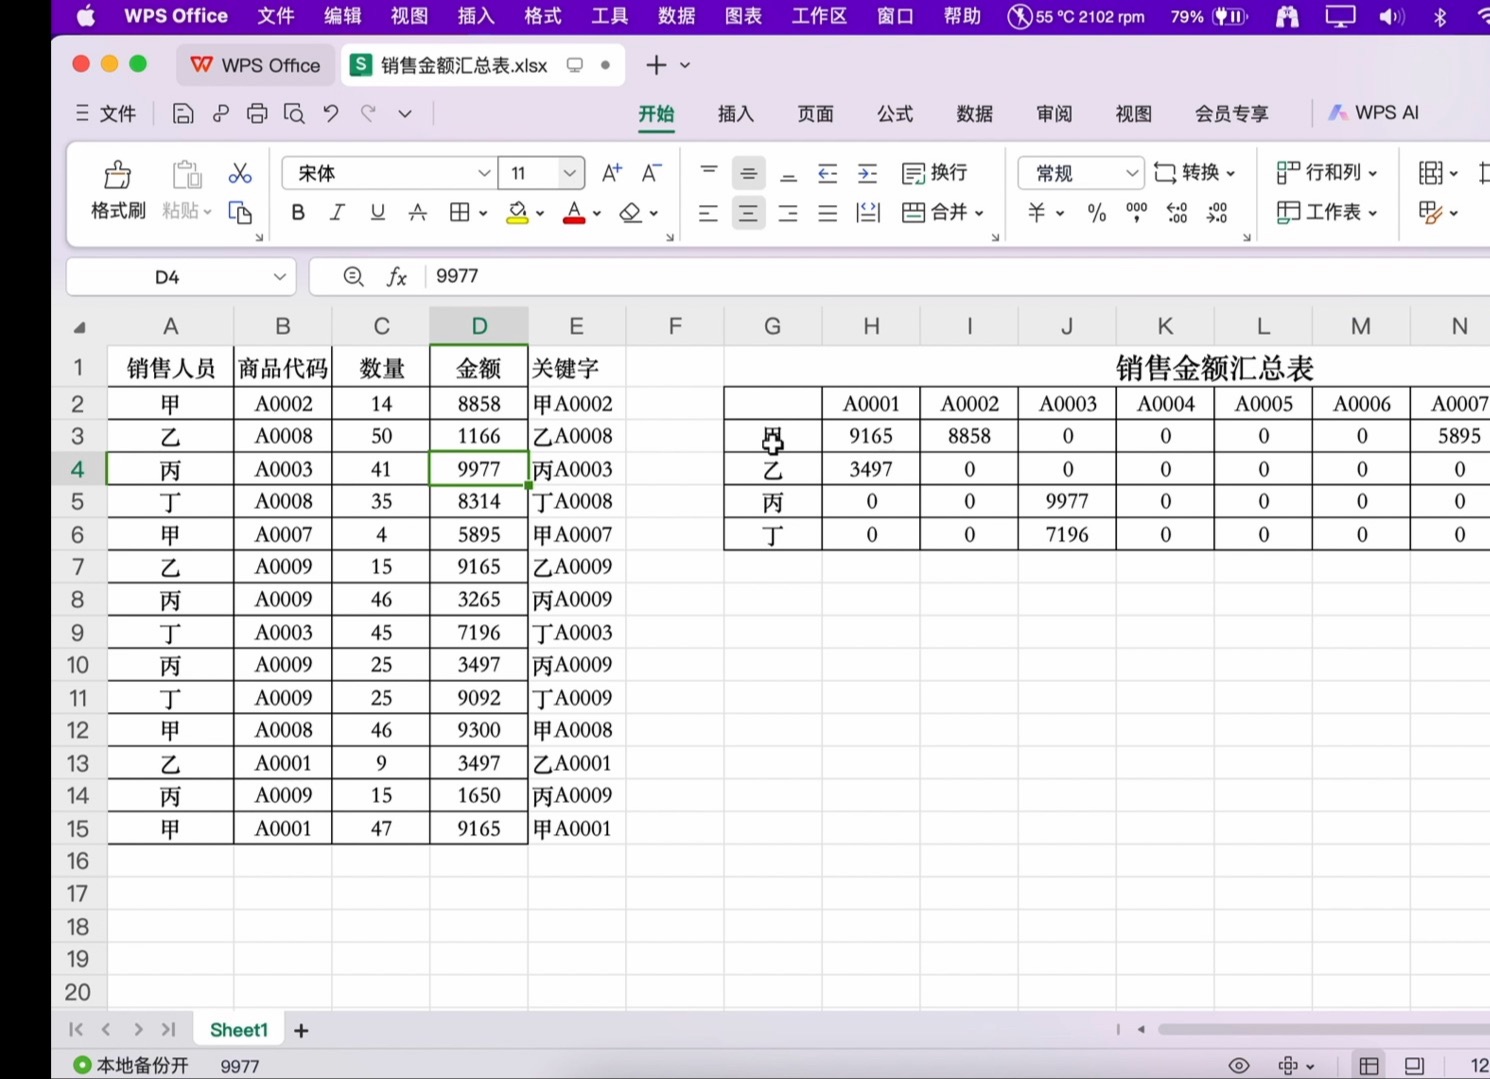The height and width of the screenshot is (1079, 1490).
Task: Click the Print Preview icon
Action: coord(294,114)
